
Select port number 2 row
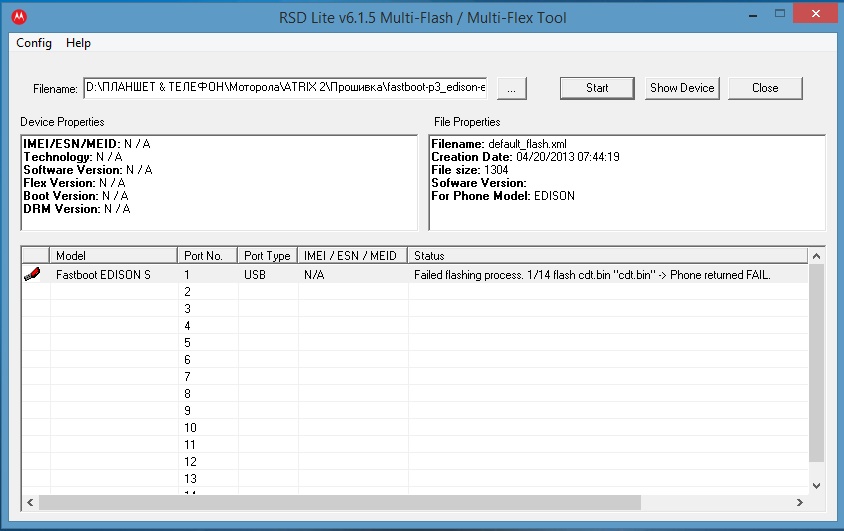pos(414,292)
